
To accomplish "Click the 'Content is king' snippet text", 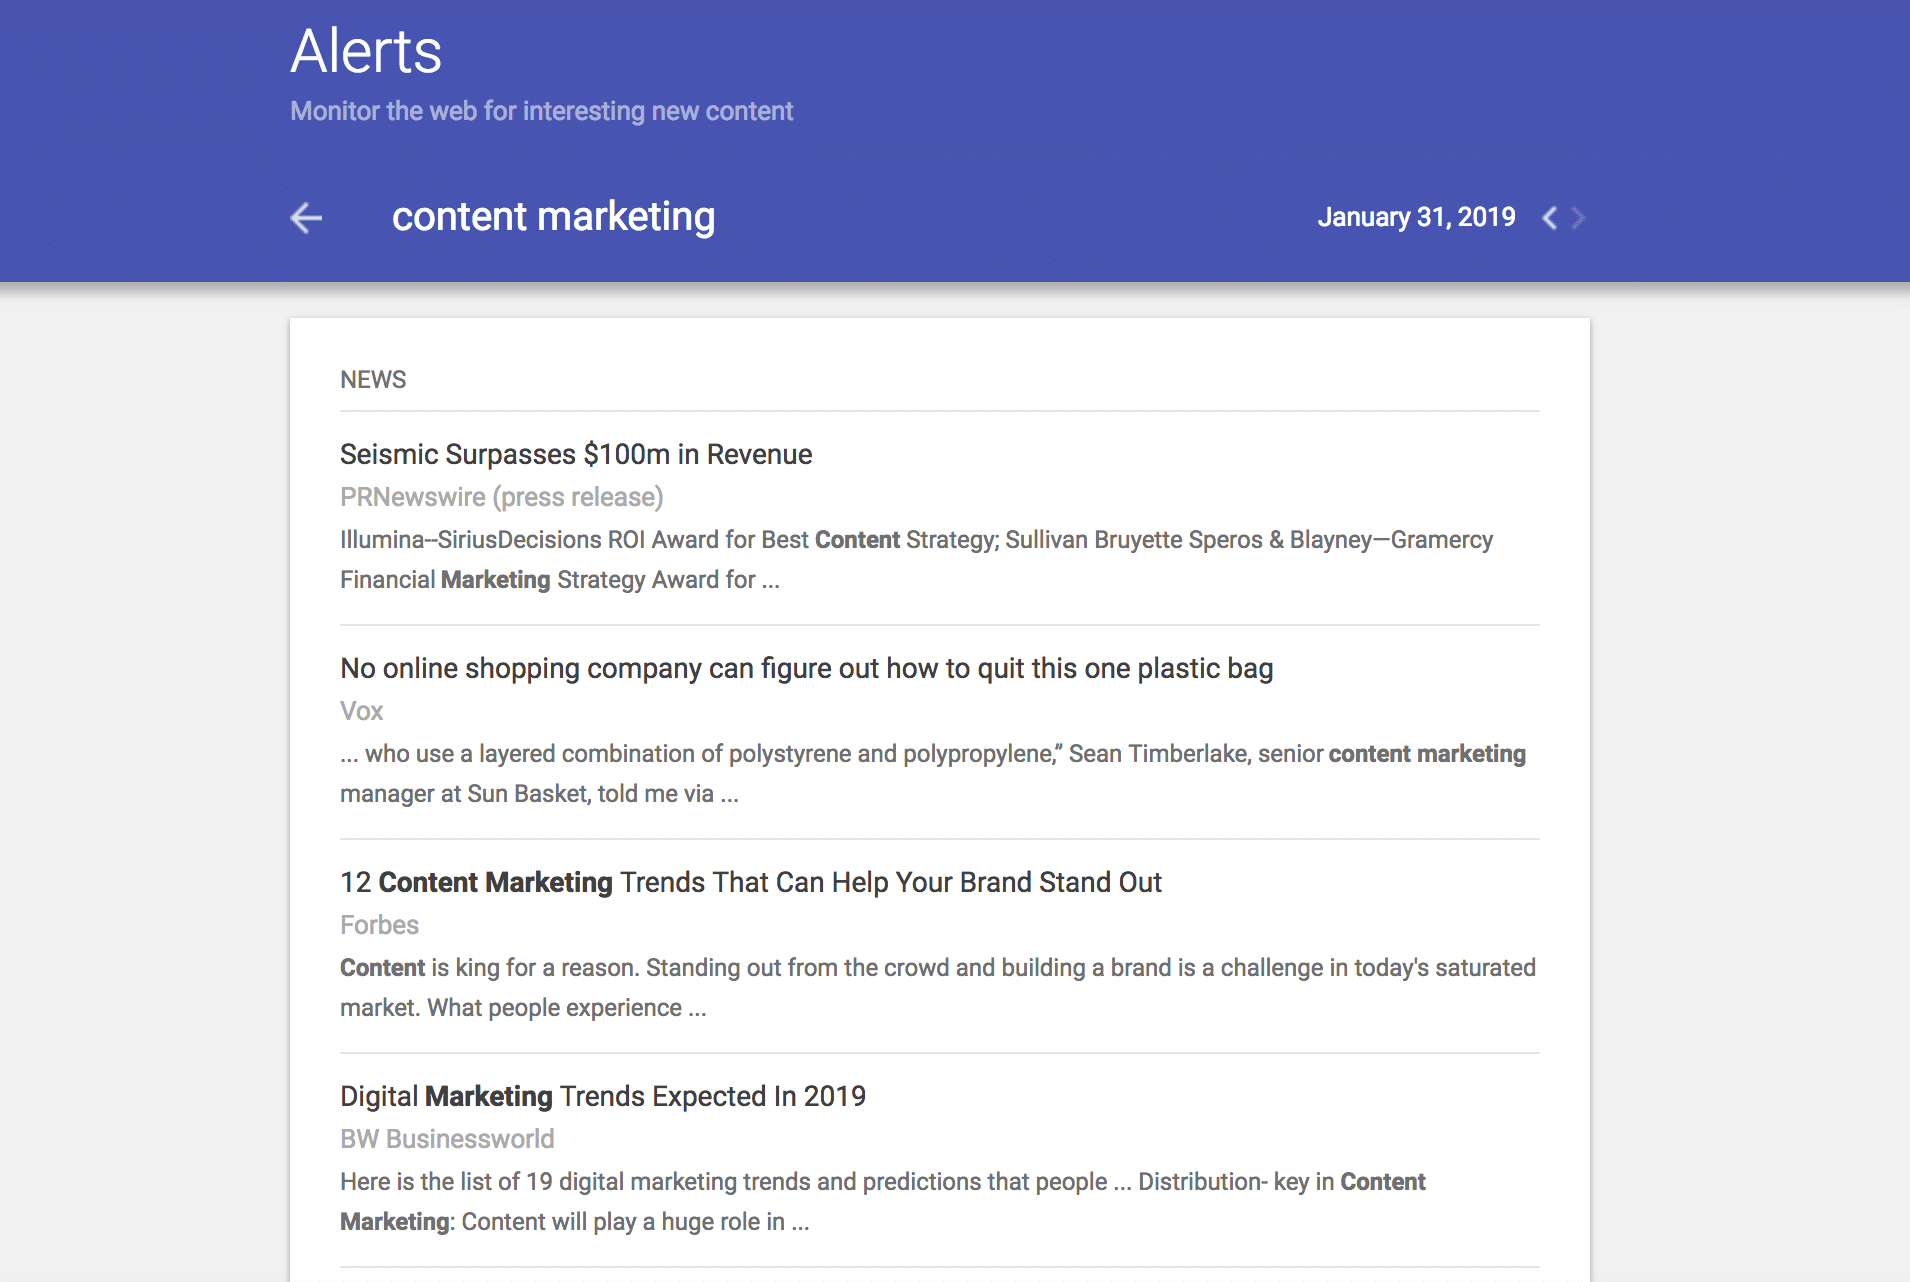I will (x=937, y=987).
